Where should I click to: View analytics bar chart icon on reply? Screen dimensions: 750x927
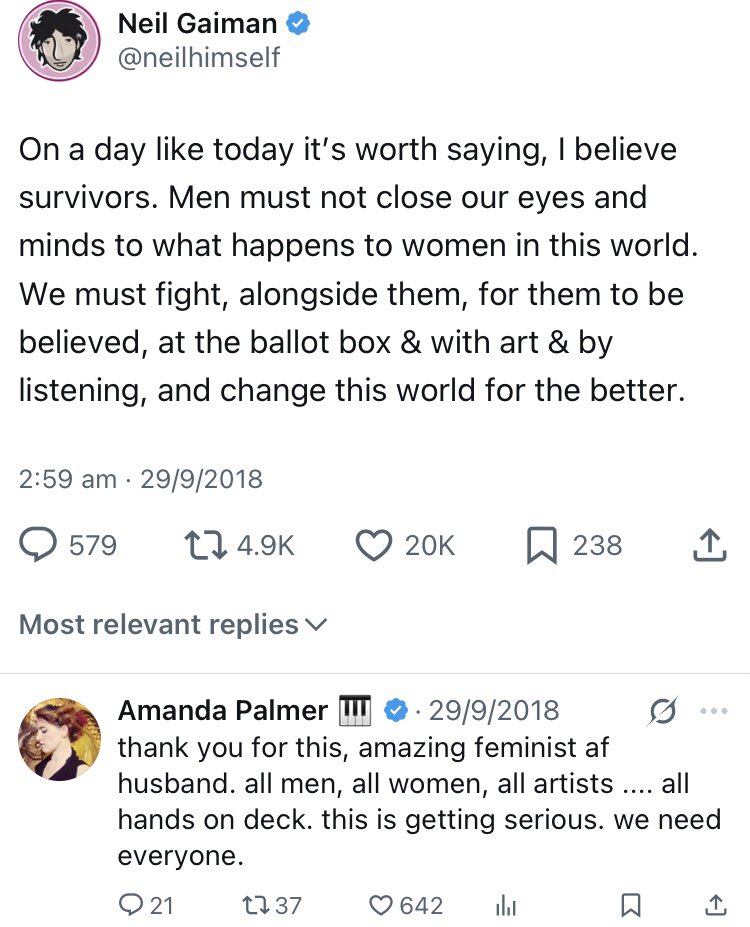(x=506, y=905)
